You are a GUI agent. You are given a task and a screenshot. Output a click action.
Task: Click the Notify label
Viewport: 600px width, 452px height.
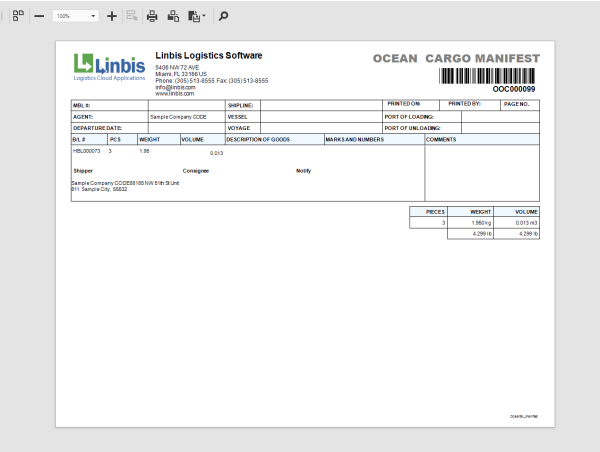303,171
